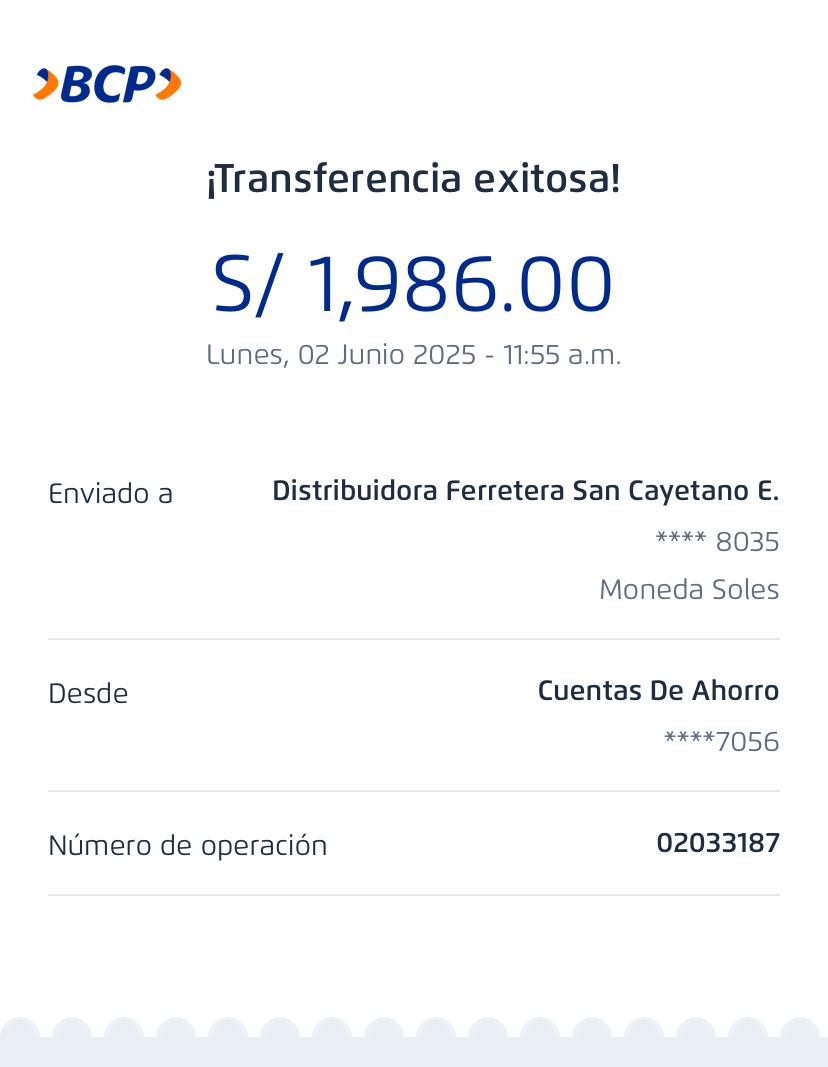The height and width of the screenshot is (1067, 828).
Task: Click the date 'Lunes, 02 Junio 2025'
Action: click(340, 355)
